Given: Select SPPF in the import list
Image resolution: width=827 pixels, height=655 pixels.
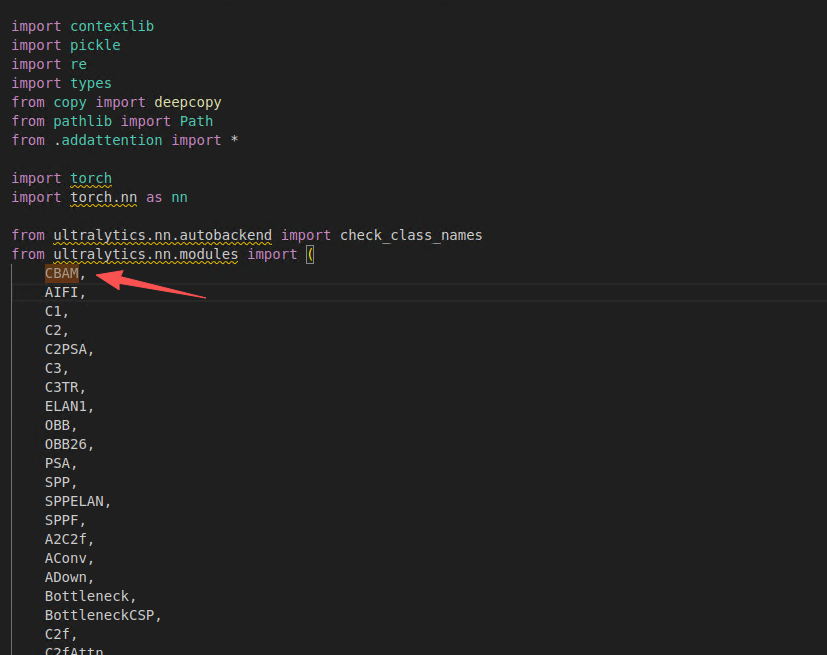Looking at the screenshot, I should click(x=62, y=520).
